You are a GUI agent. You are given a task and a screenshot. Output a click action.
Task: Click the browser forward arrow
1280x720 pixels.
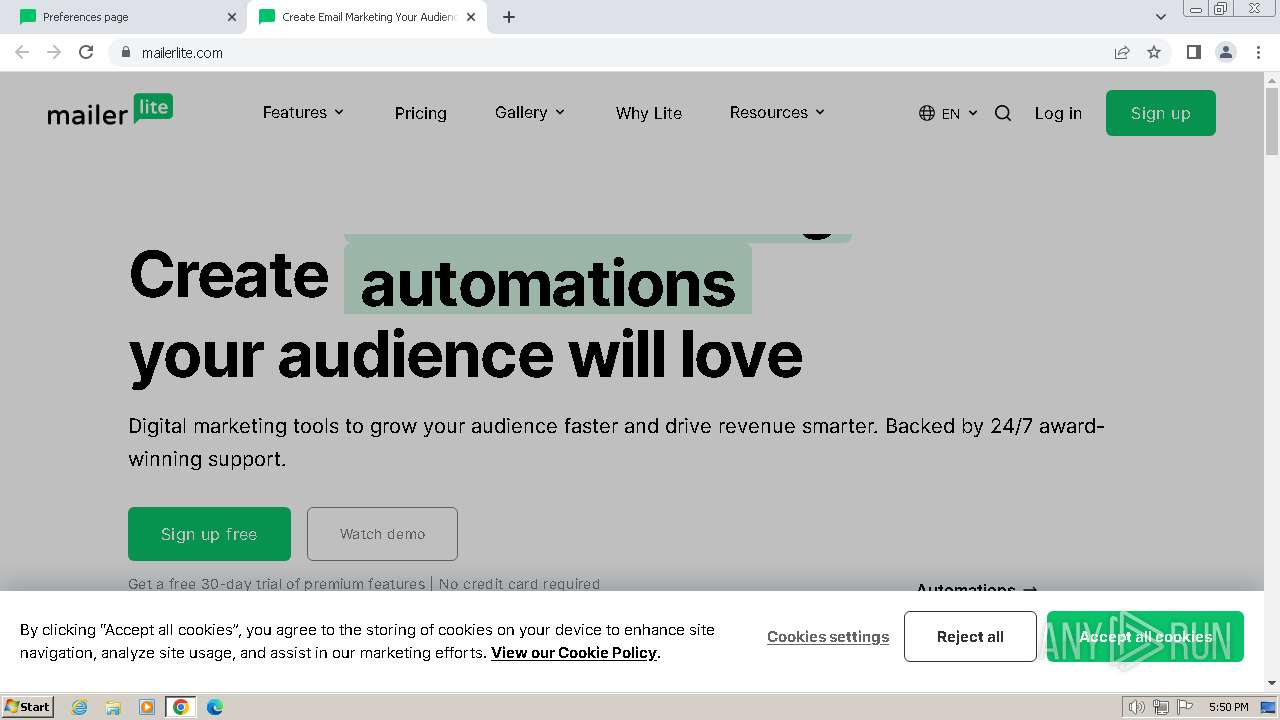coord(54,52)
